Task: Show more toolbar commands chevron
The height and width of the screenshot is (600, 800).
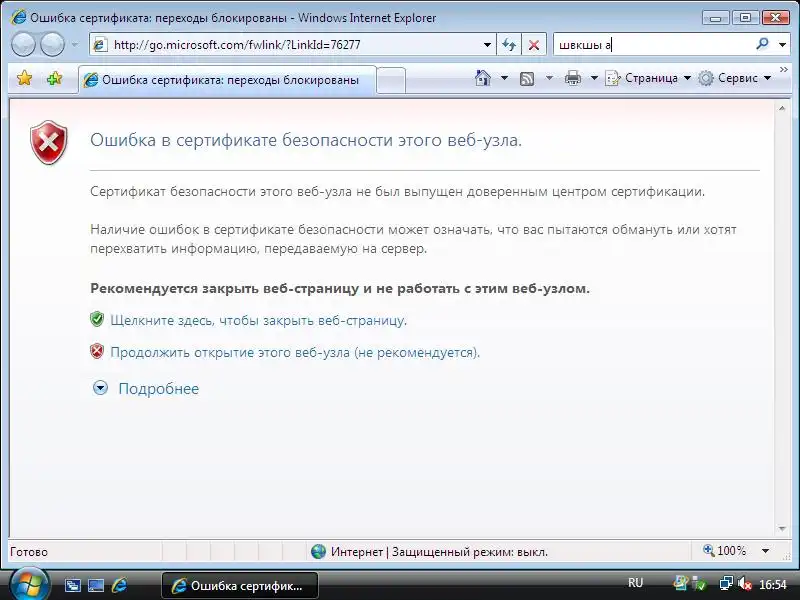Action: point(784,69)
